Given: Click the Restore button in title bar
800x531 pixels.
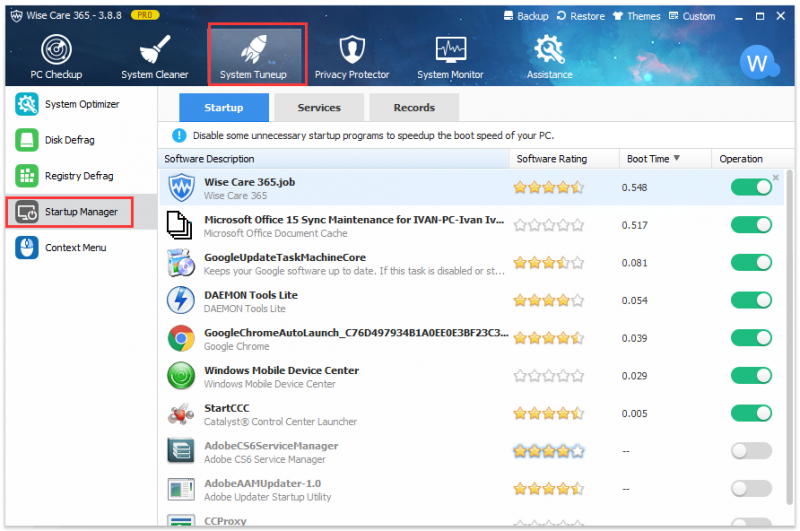Looking at the screenshot, I should point(581,16).
